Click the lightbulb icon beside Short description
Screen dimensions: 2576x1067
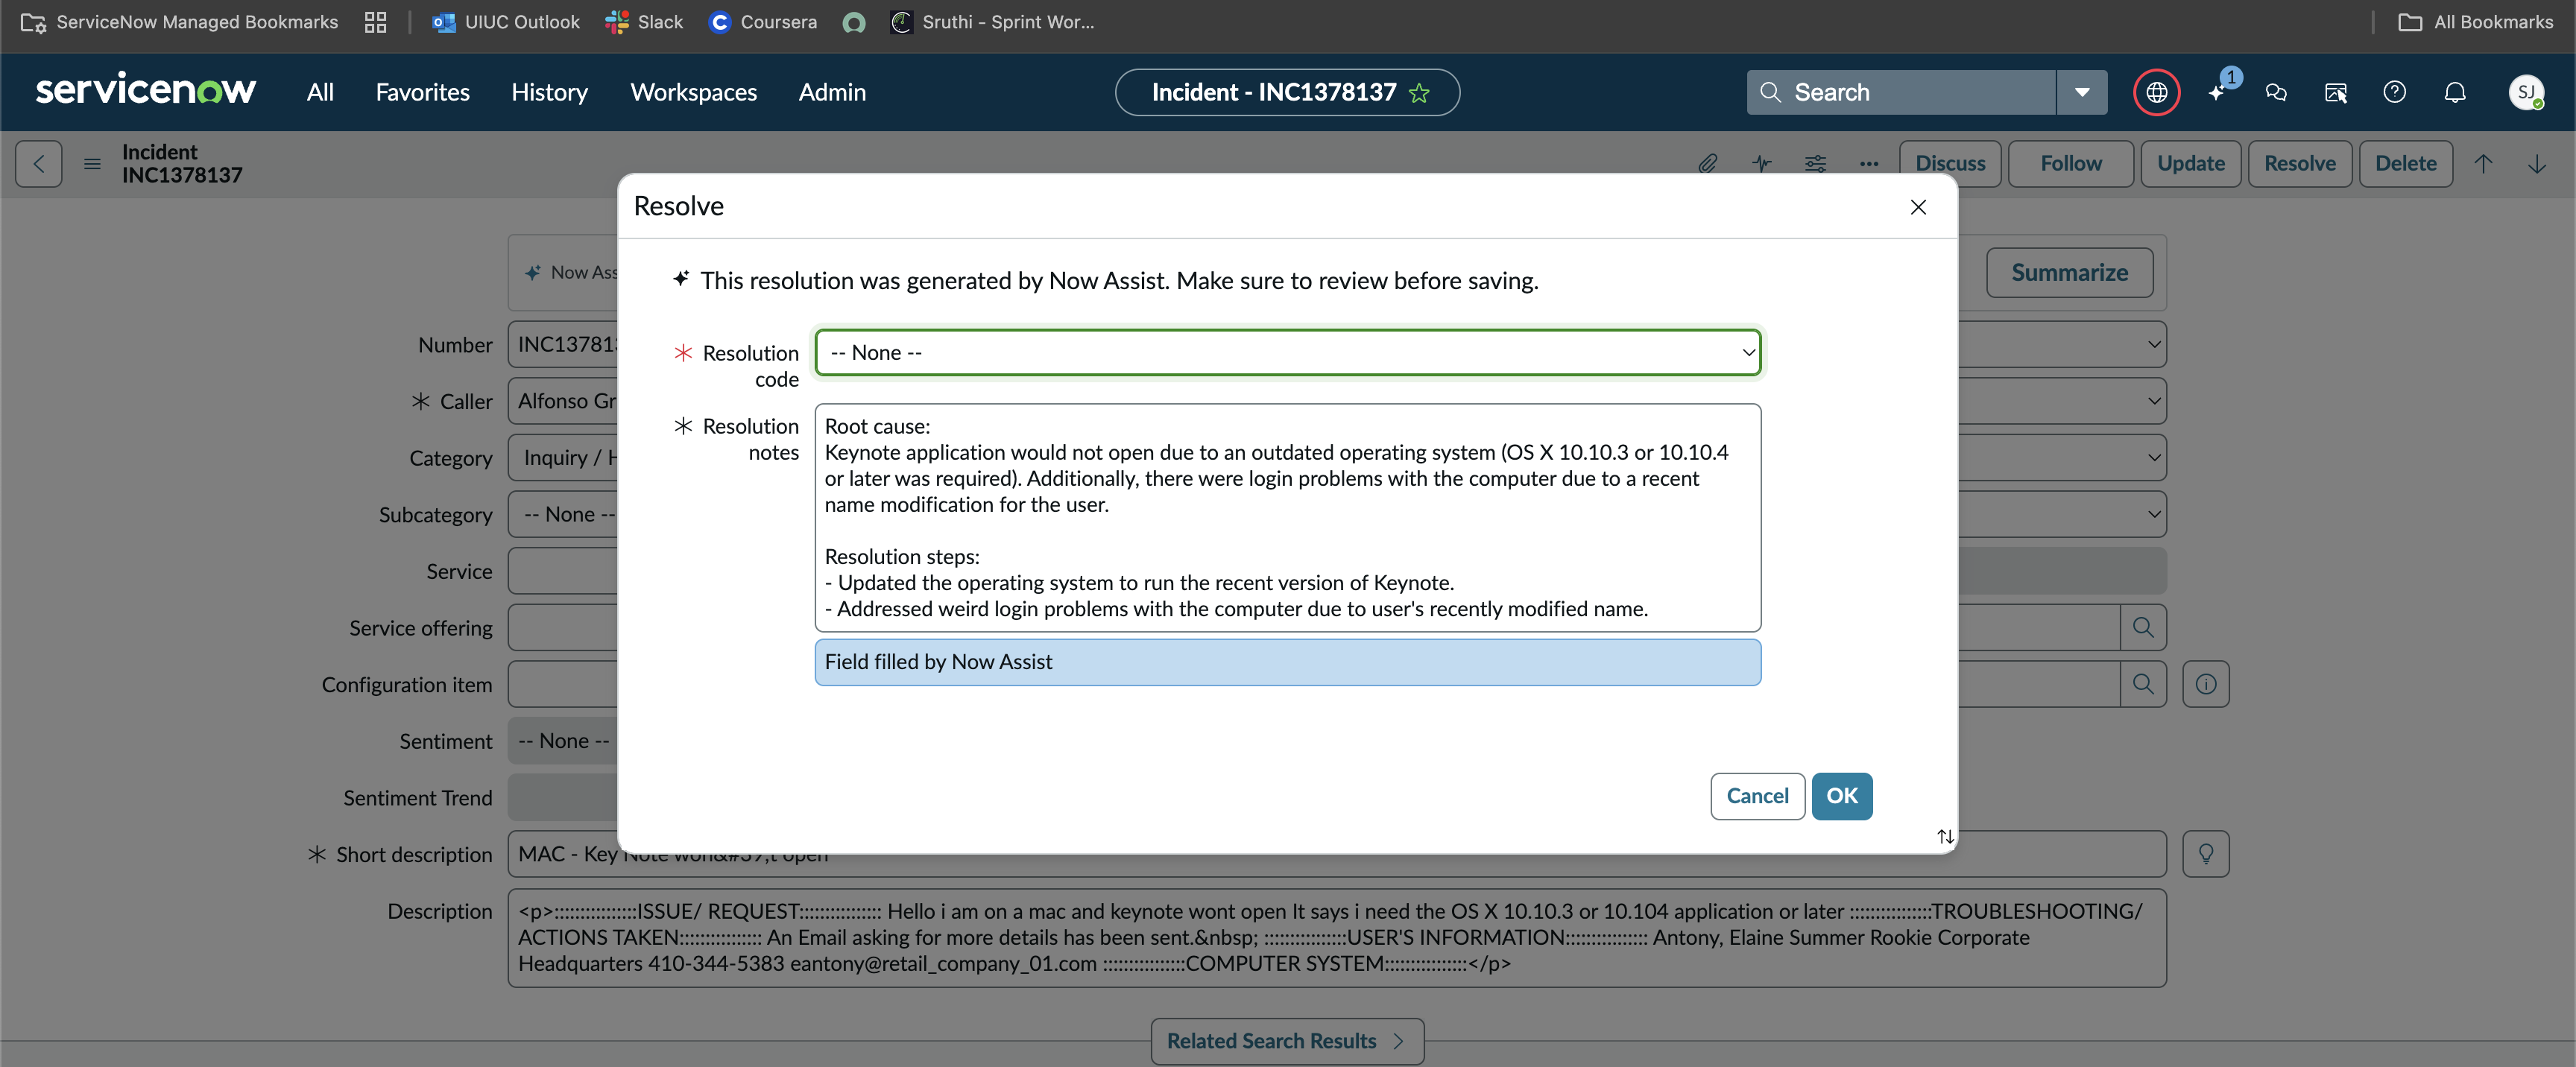pyautogui.click(x=2205, y=854)
